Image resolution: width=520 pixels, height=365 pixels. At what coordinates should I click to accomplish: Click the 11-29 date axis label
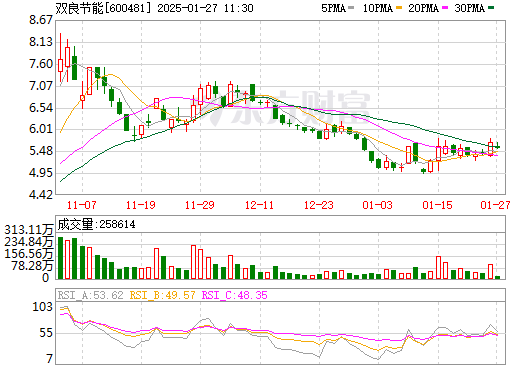[x=200, y=205]
